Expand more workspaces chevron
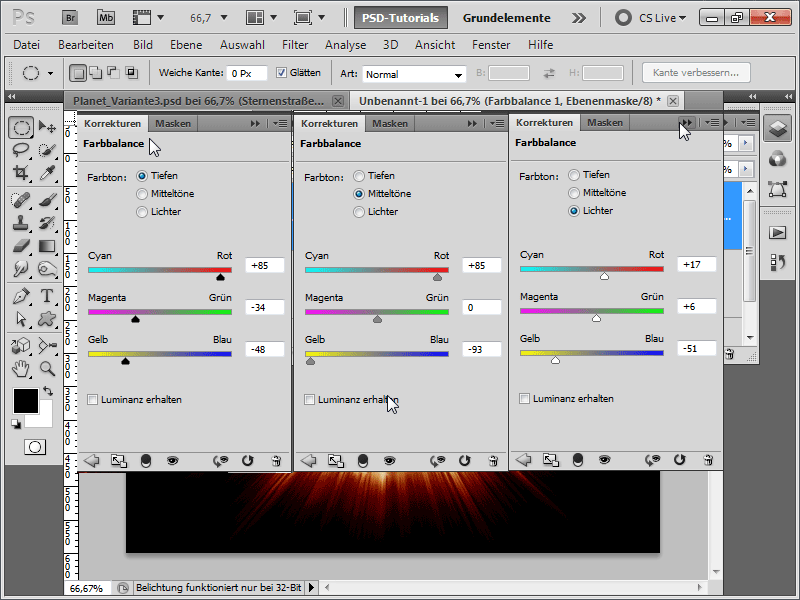Image resolution: width=800 pixels, height=600 pixels. pos(579,18)
